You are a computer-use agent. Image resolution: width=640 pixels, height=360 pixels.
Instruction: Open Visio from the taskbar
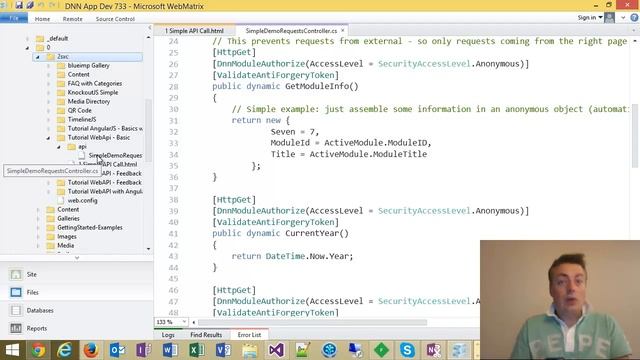223,350
